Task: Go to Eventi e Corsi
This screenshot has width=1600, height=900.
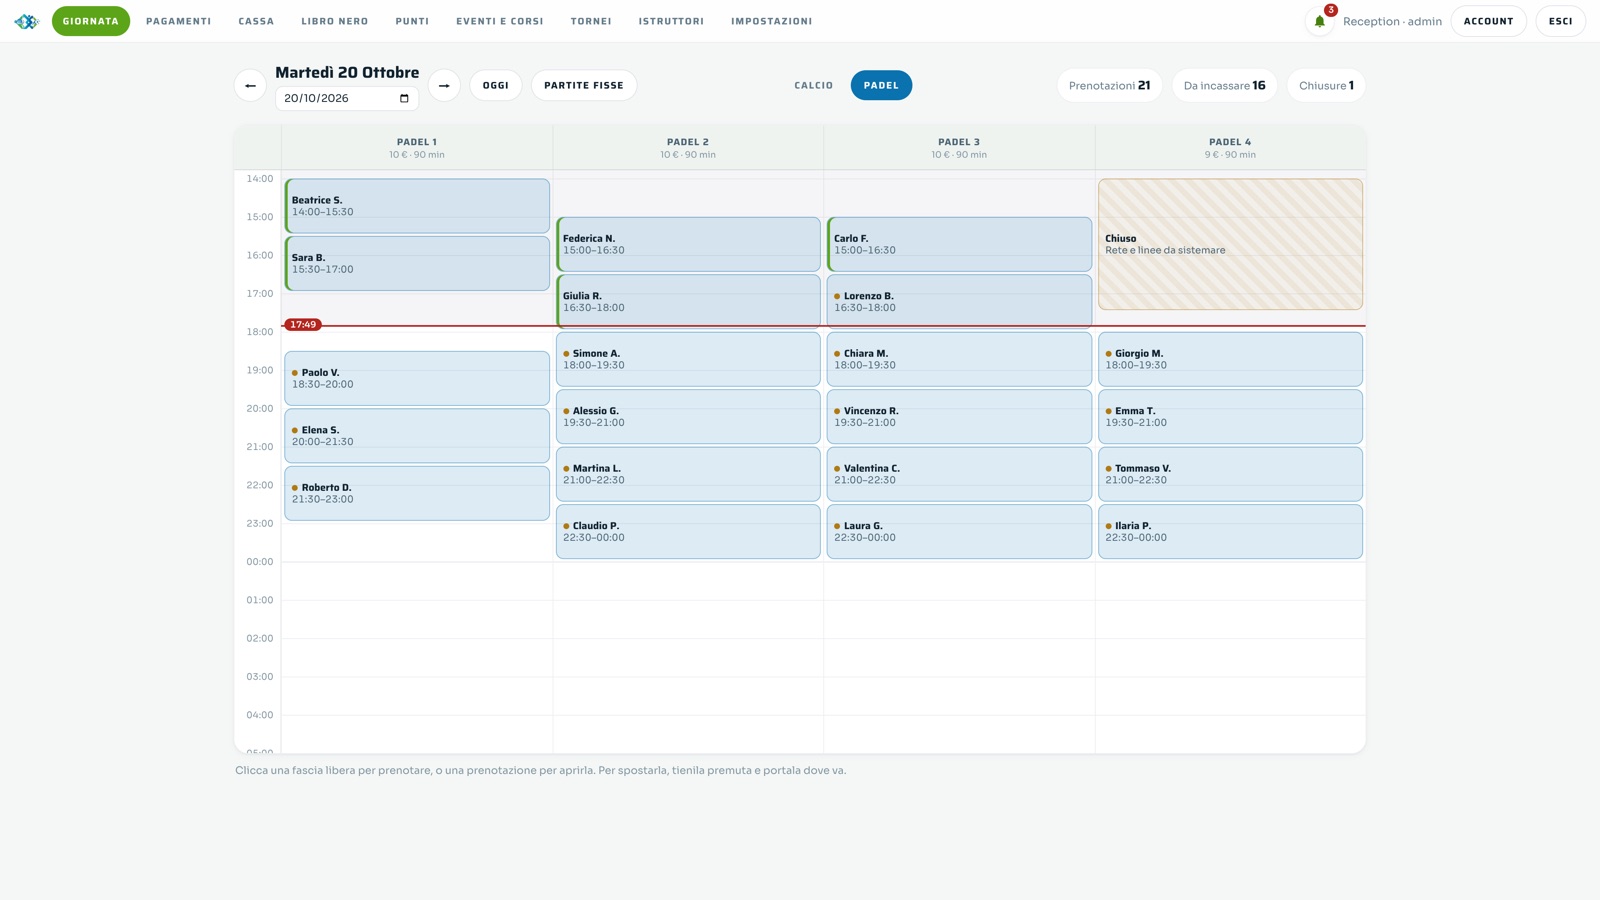Action: [x=500, y=21]
